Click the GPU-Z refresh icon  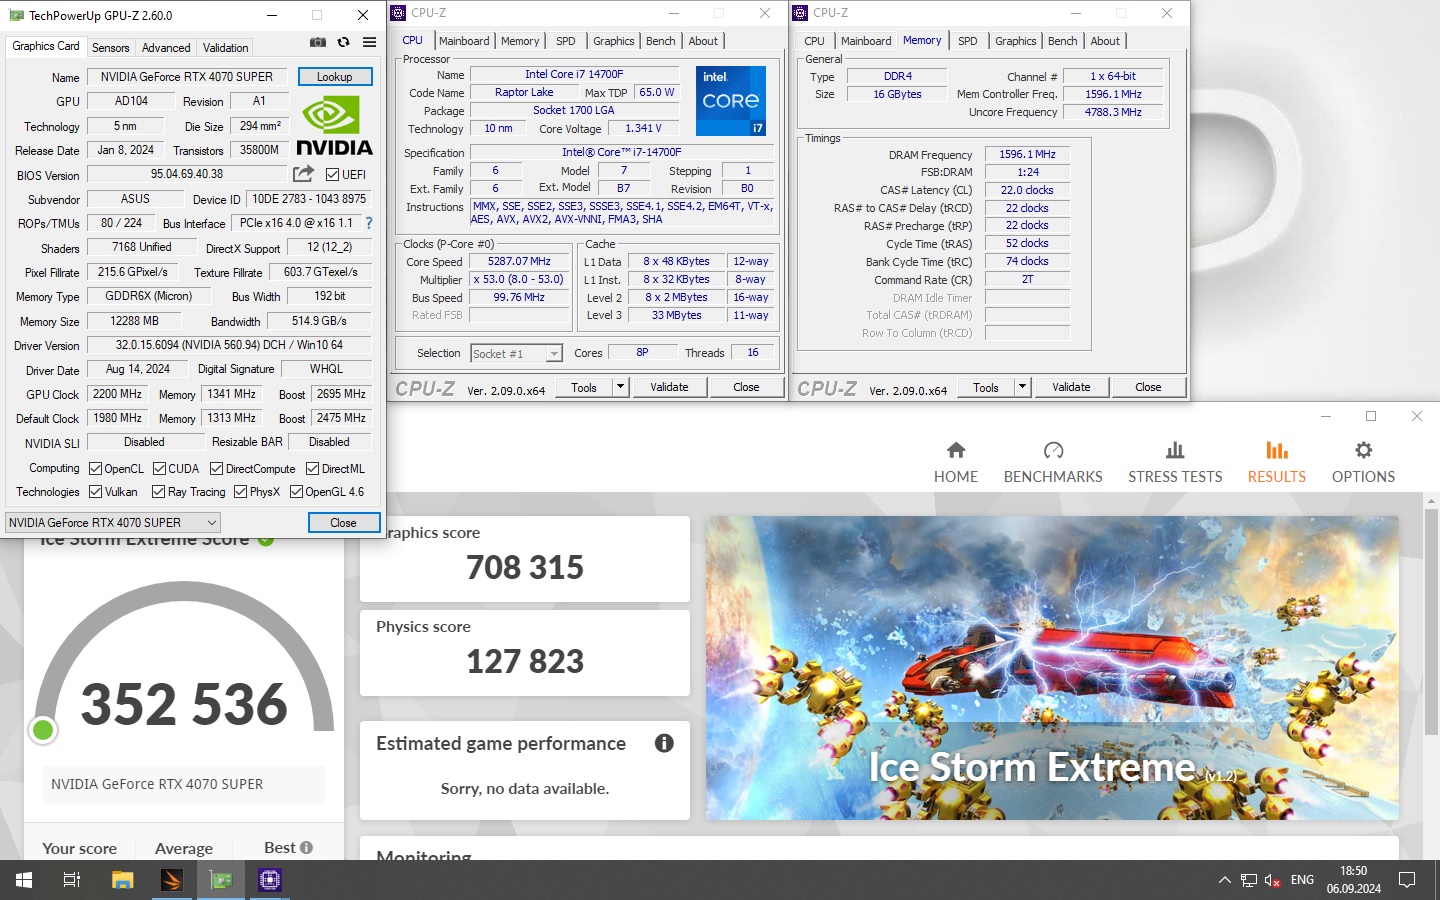[x=343, y=42]
